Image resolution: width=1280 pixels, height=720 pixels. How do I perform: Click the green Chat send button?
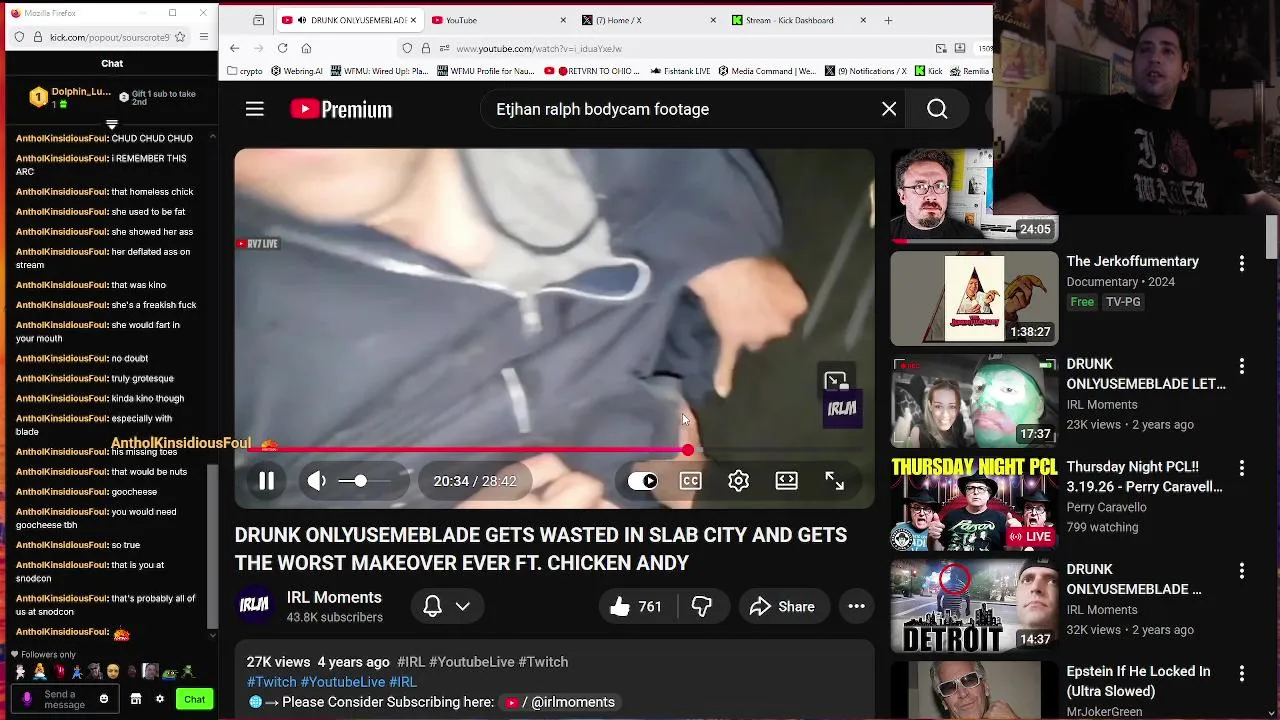pyautogui.click(x=195, y=699)
